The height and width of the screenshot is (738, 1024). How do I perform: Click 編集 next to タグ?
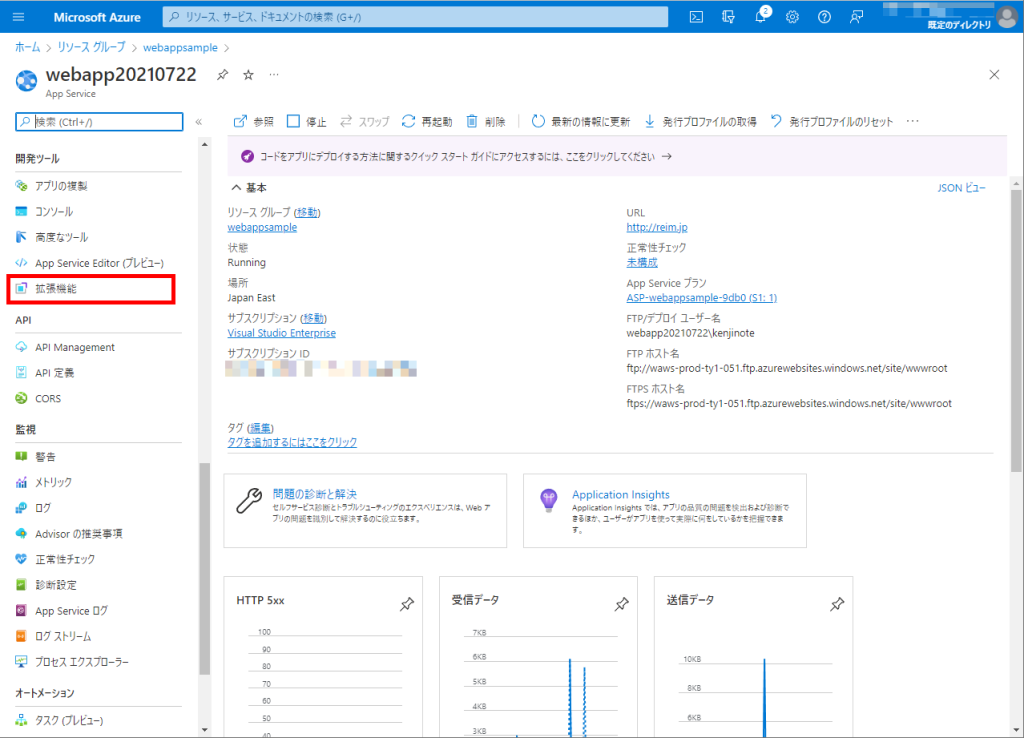260,428
